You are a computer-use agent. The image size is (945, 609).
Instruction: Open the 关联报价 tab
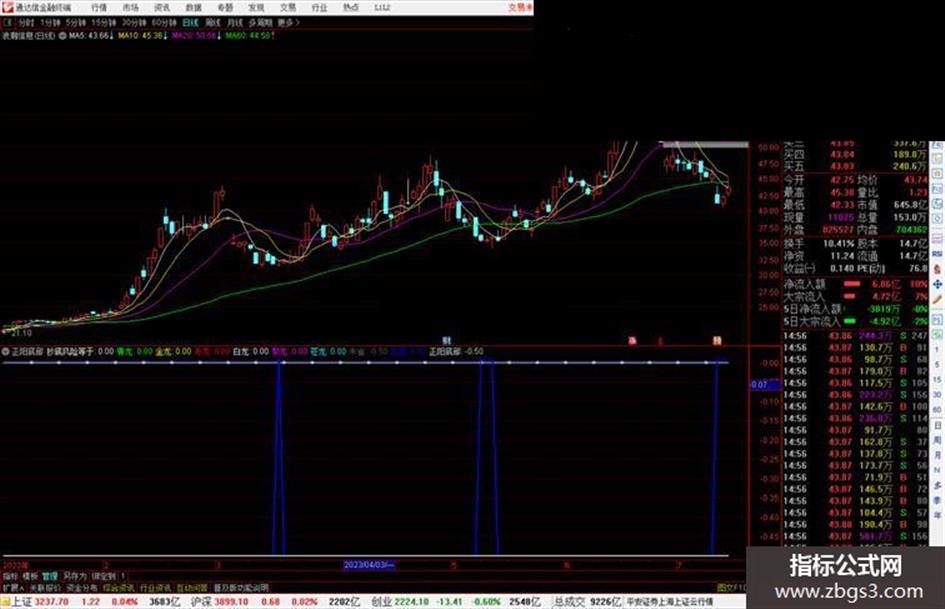(45, 587)
